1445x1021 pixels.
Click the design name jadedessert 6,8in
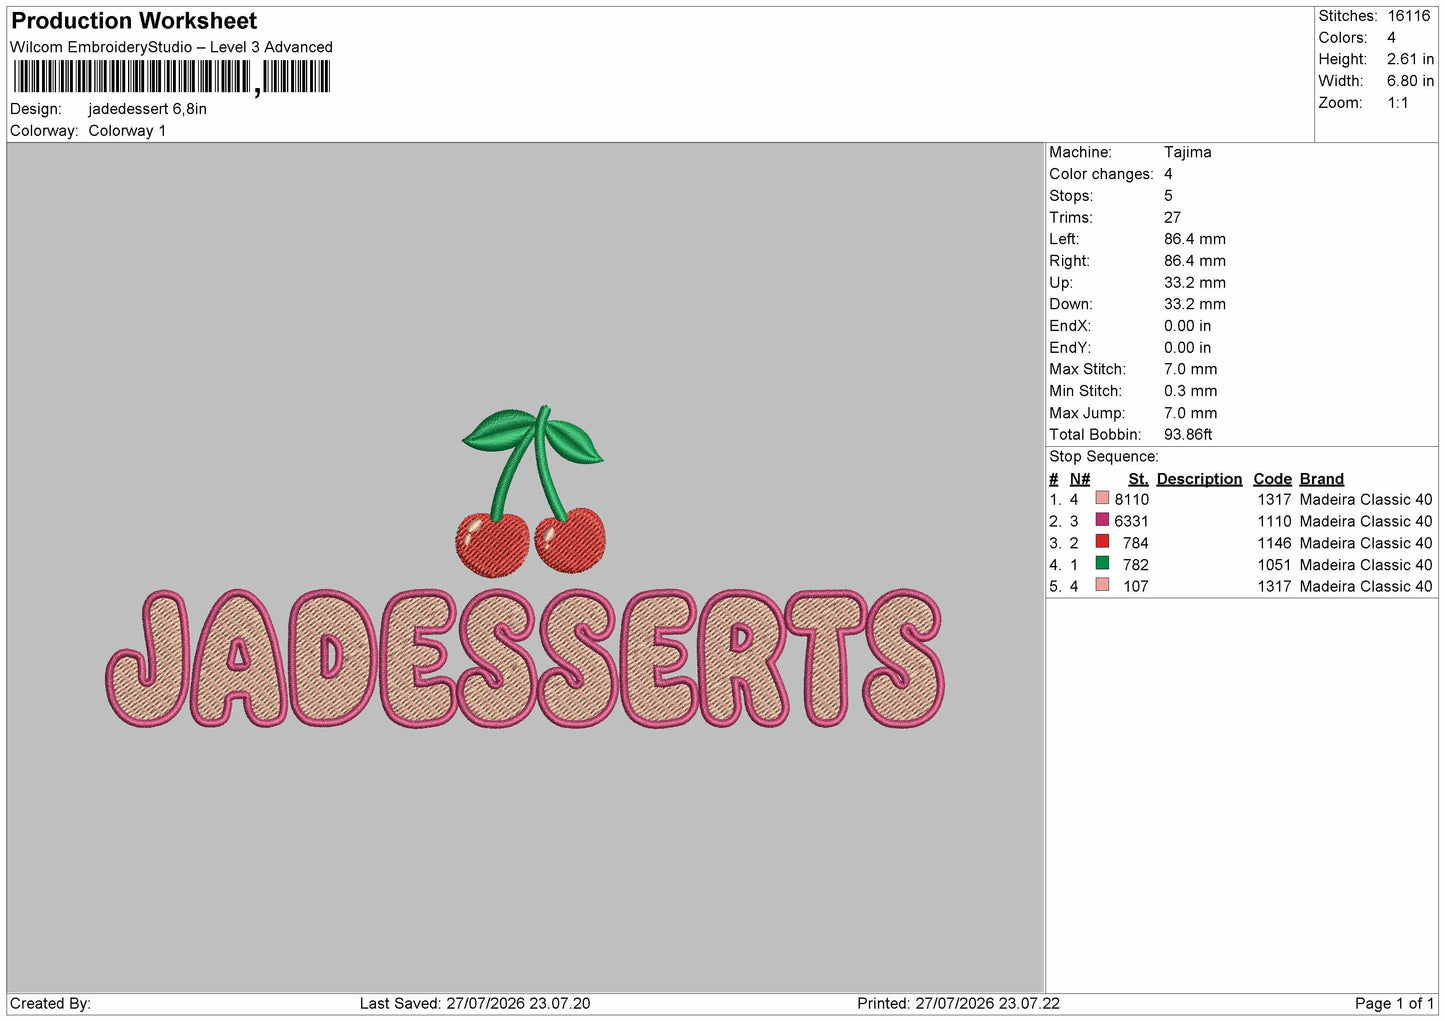pyautogui.click(x=147, y=109)
